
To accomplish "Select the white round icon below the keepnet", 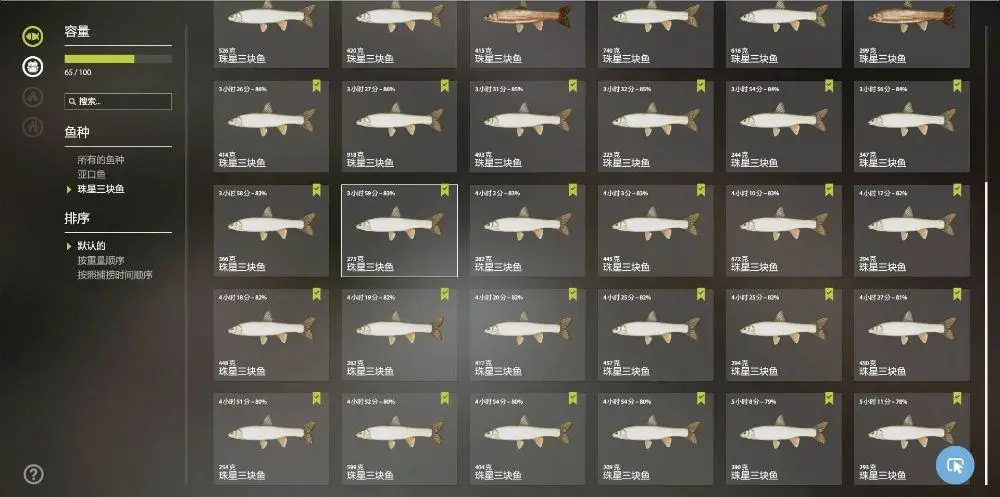I will tap(33, 66).
